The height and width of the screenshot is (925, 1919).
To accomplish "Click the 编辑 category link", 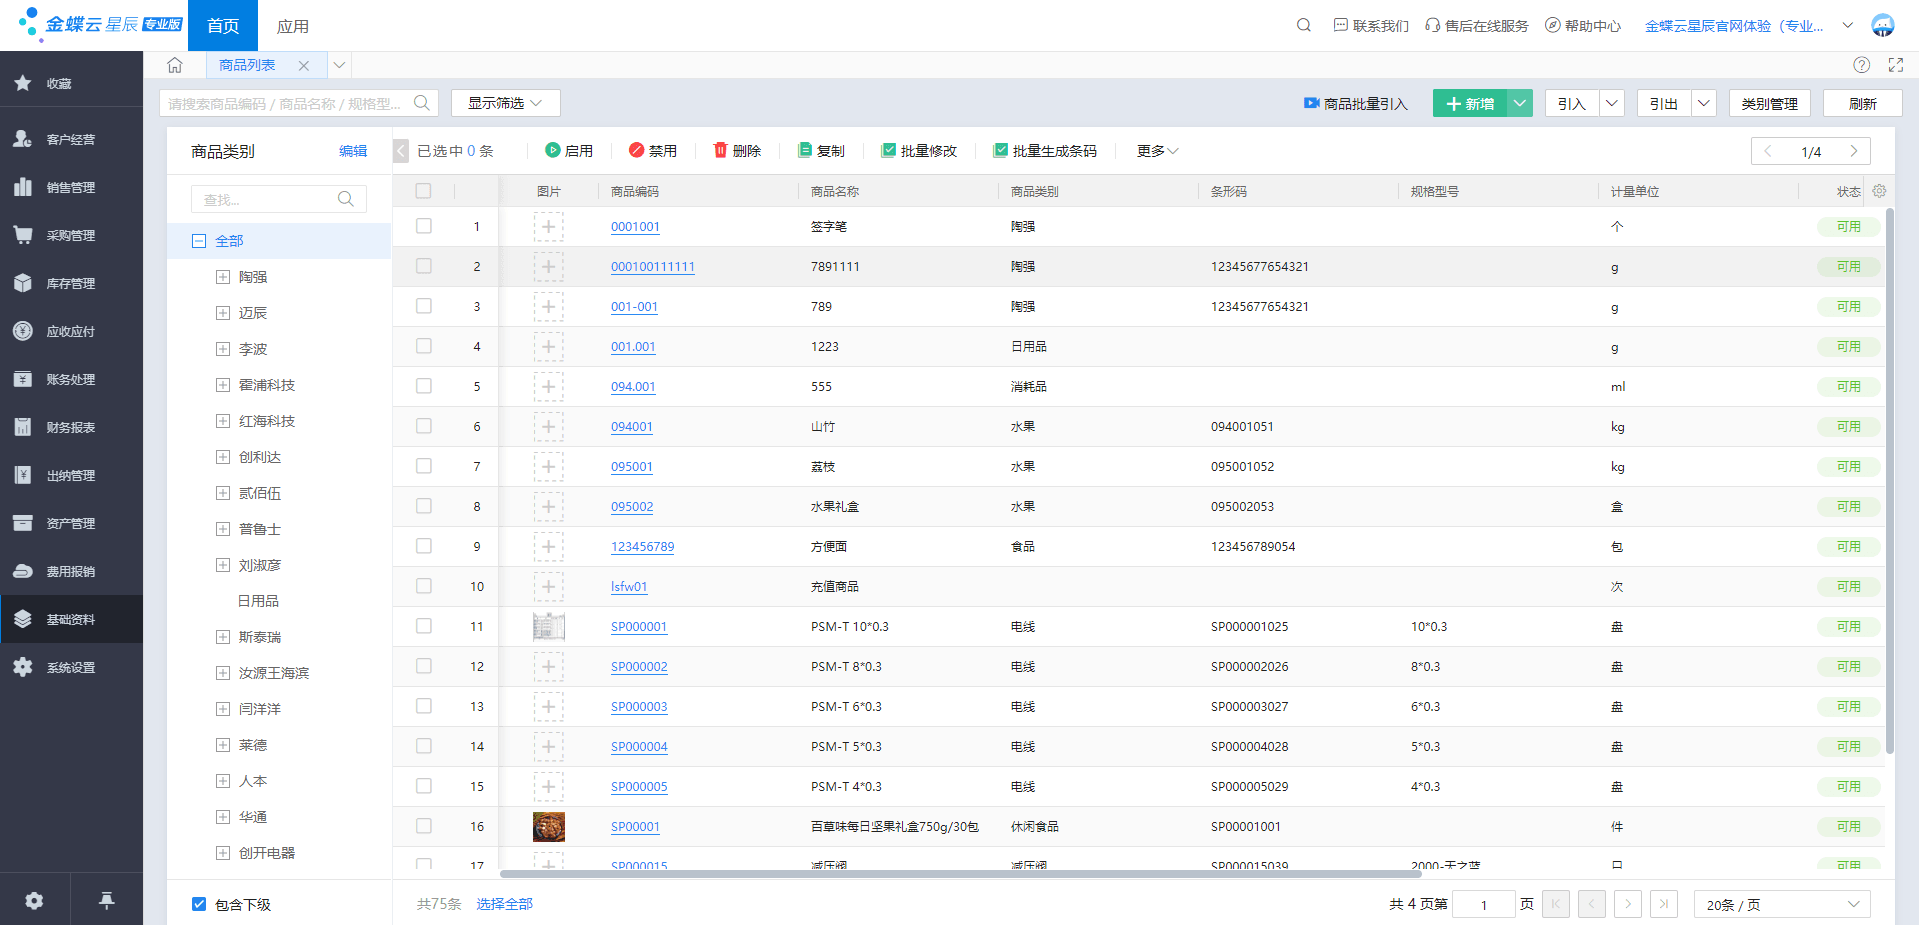I will (353, 151).
